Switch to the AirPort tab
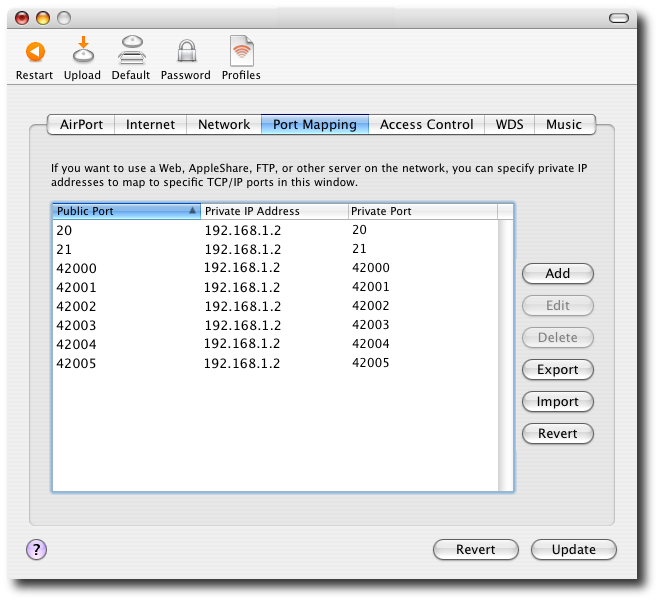The height and width of the screenshot is (602, 660). pyautogui.click(x=81, y=125)
